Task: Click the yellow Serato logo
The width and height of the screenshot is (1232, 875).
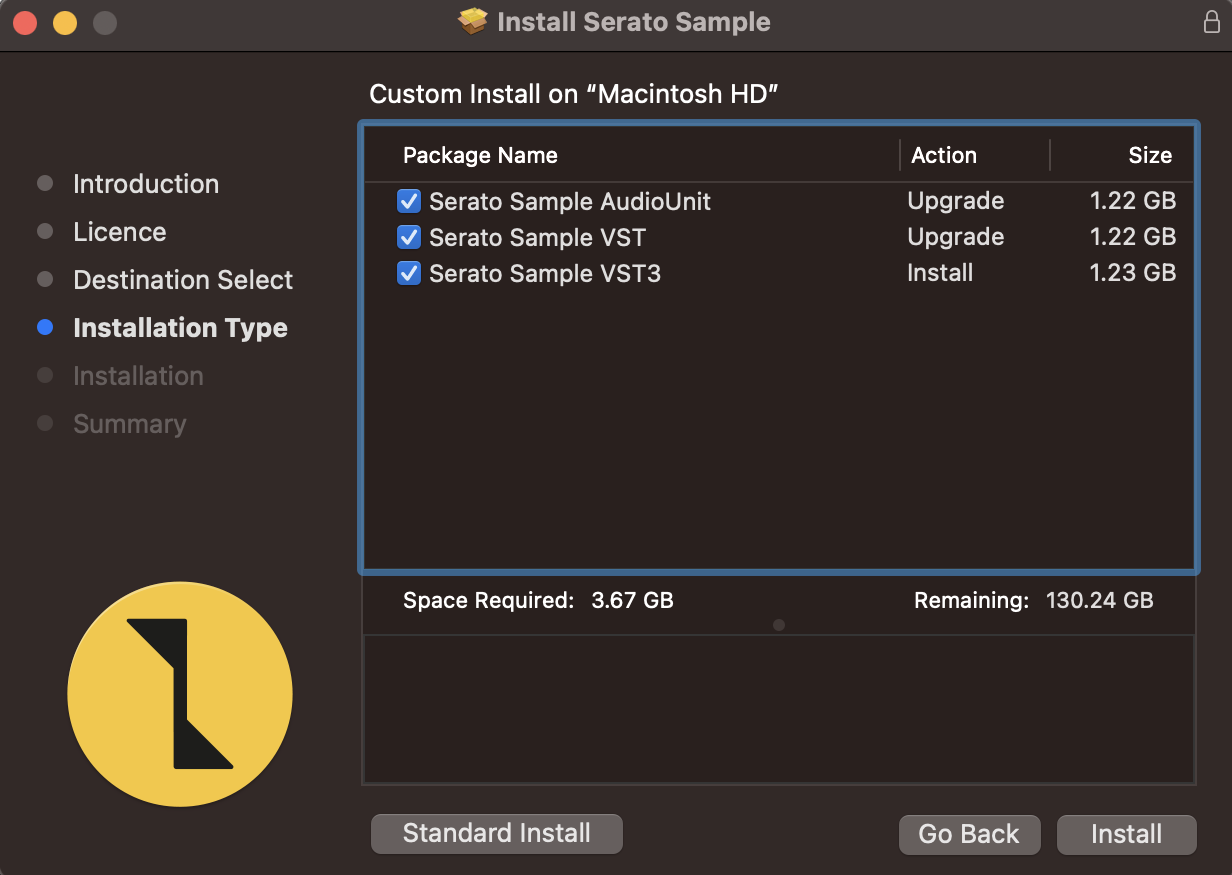Action: coord(180,694)
